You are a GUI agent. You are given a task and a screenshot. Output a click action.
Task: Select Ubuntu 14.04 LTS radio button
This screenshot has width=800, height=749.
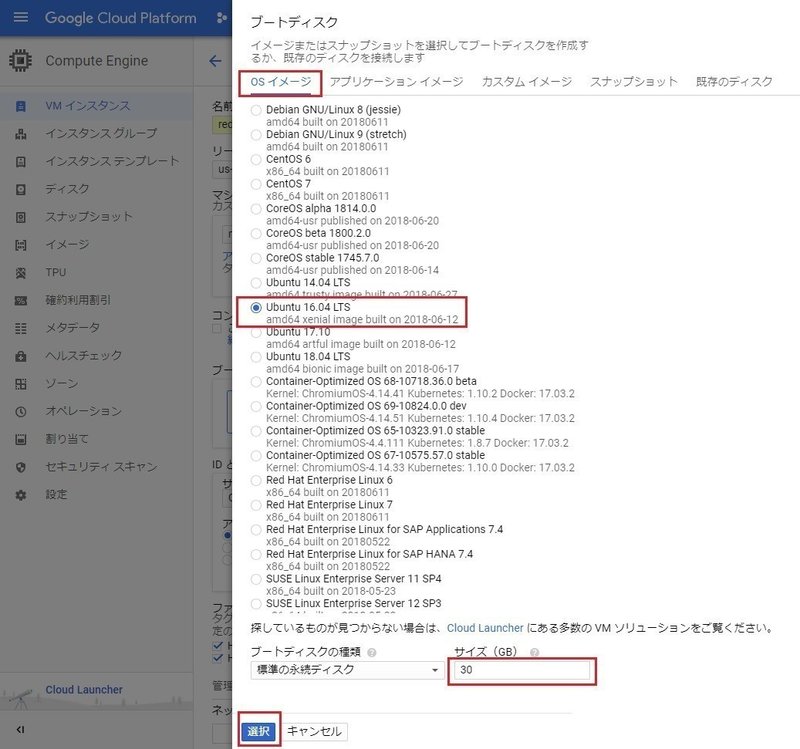pos(256,283)
